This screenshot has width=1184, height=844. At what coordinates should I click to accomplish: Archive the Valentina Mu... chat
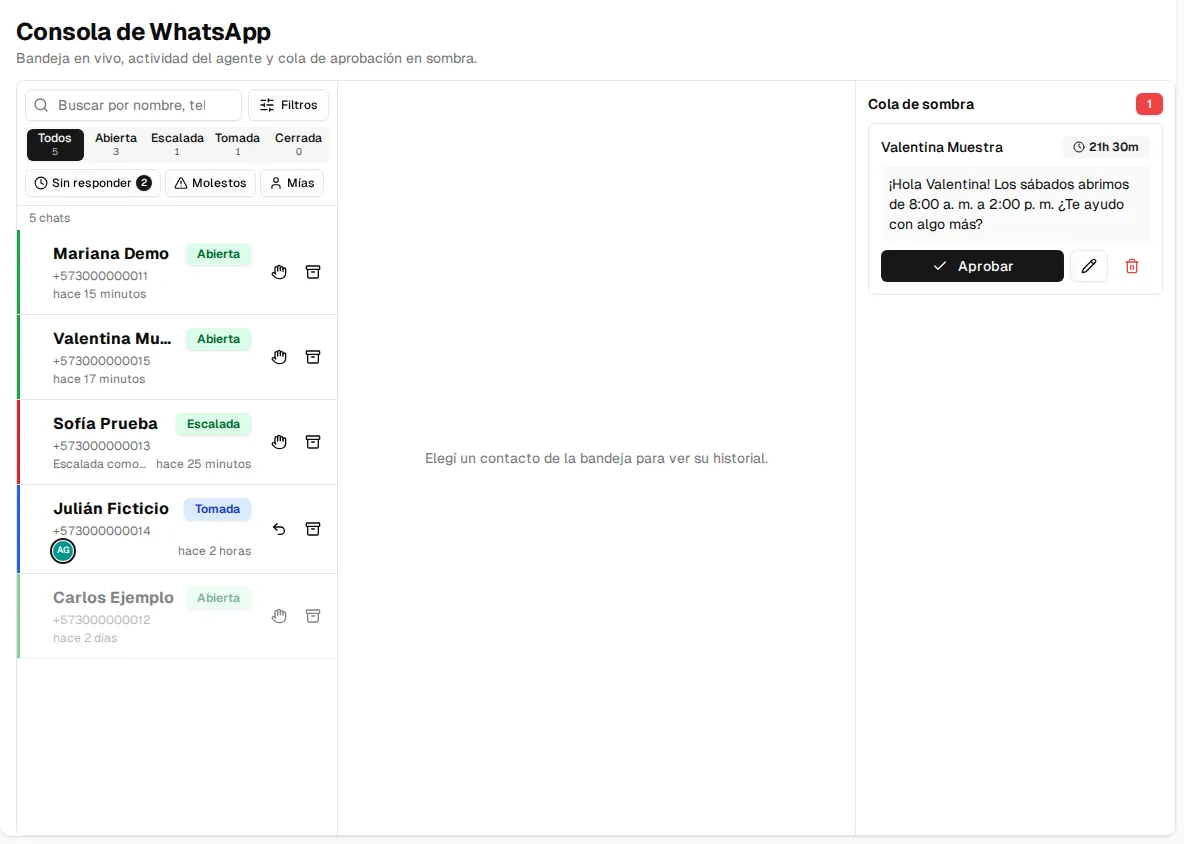pos(313,357)
